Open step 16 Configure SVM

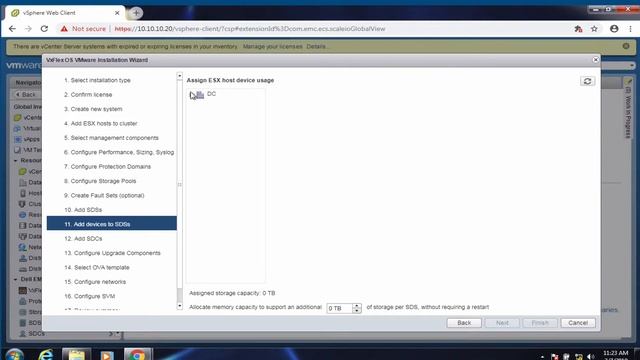pyautogui.click(x=89, y=296)
